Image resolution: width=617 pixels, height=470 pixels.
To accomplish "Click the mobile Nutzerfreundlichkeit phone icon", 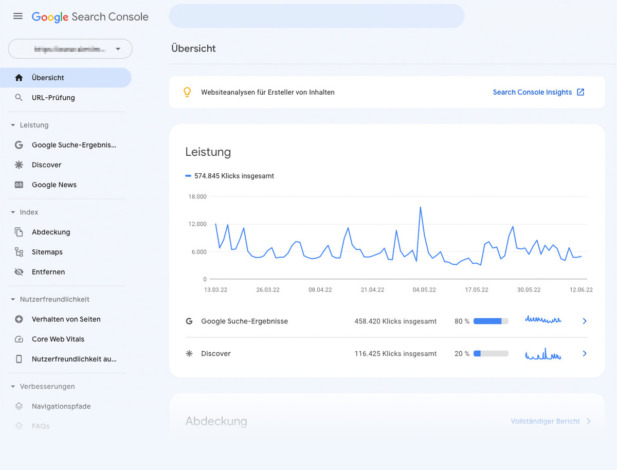I will pos(18,359).
